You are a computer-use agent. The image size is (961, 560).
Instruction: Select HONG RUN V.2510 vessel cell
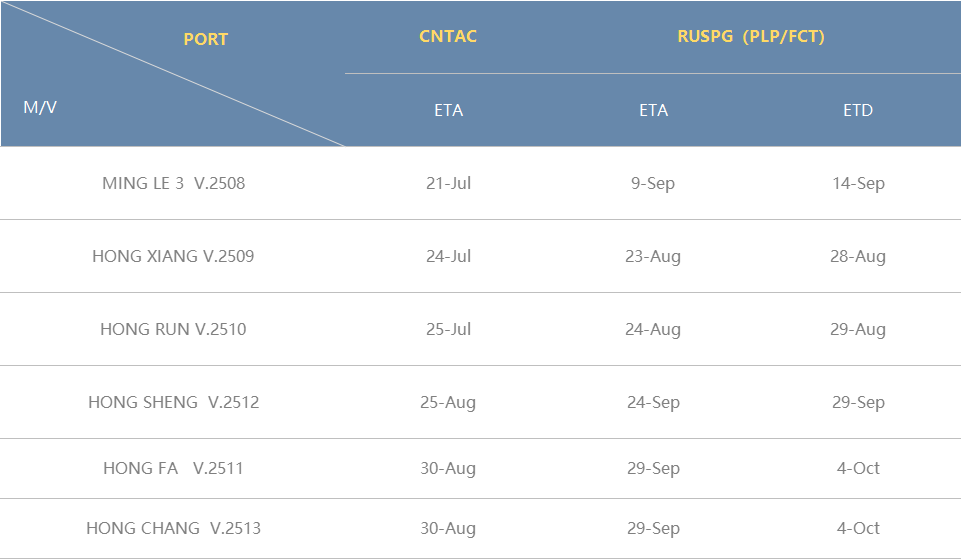(x=173, y=329)
